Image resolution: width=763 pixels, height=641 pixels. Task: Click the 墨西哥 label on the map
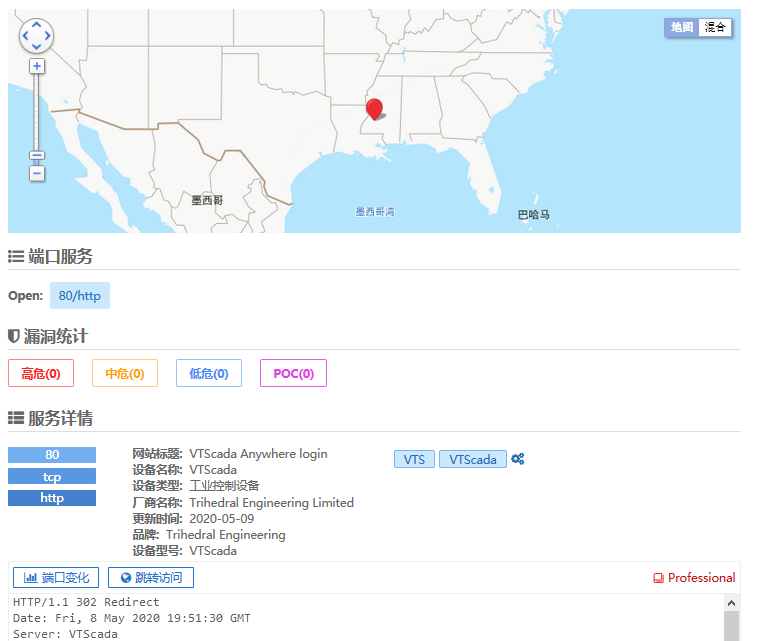click(207, 200)
